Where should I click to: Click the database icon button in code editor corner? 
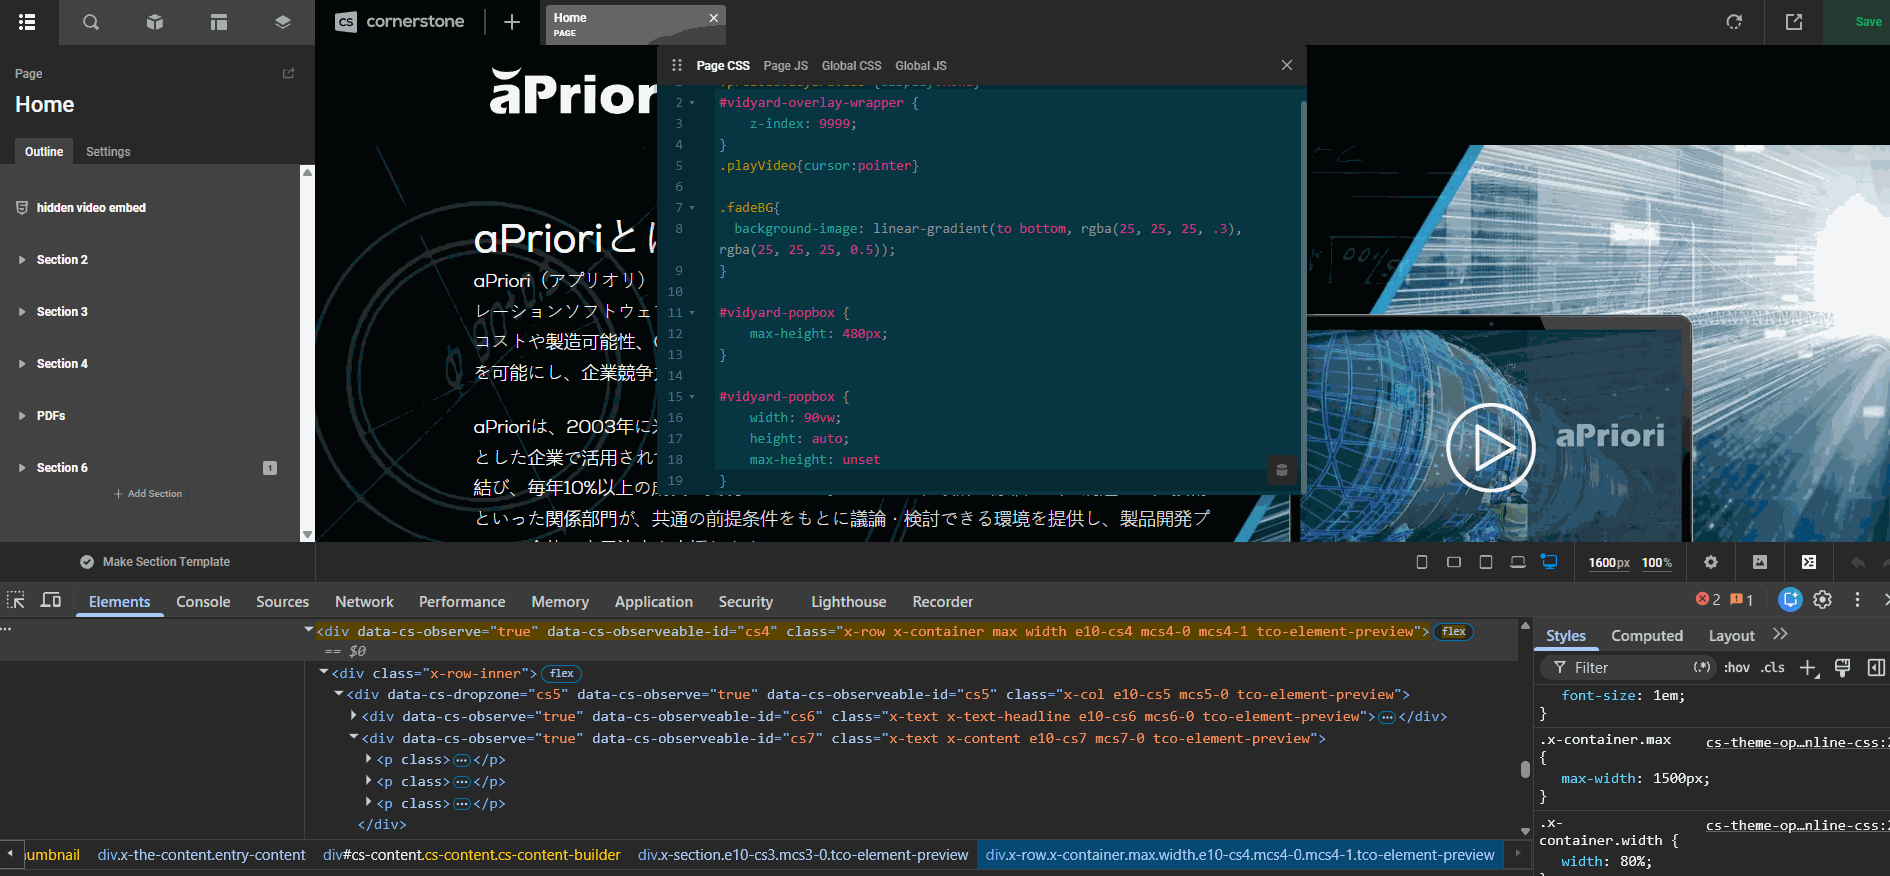pos(1281,470)
